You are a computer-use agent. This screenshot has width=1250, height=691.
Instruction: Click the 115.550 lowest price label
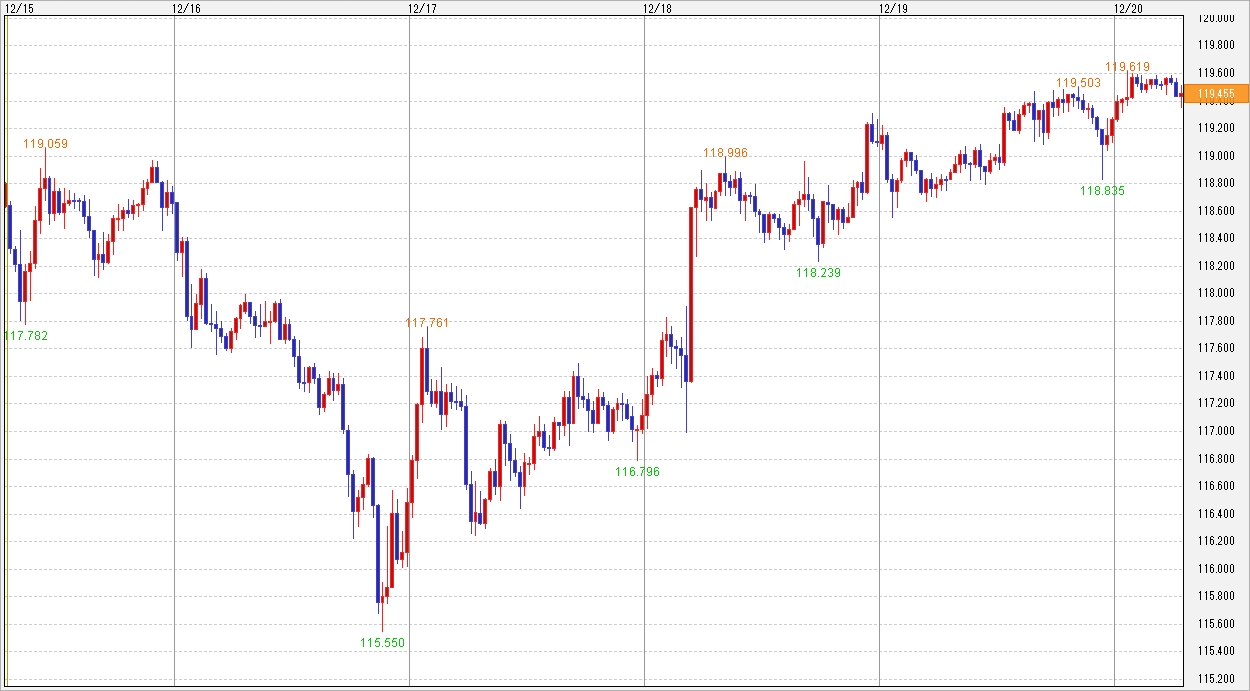[383, 642]
